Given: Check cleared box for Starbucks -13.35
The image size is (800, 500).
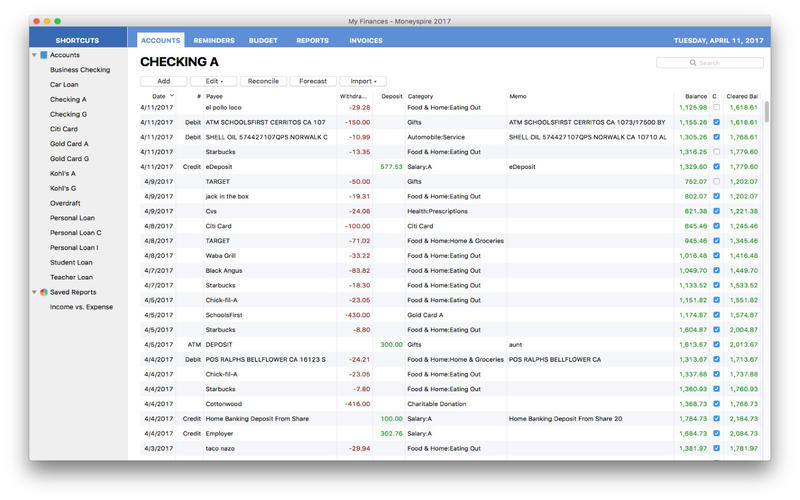Looking at the screenshot, I should pyautogui.click(x=716, y=152).
